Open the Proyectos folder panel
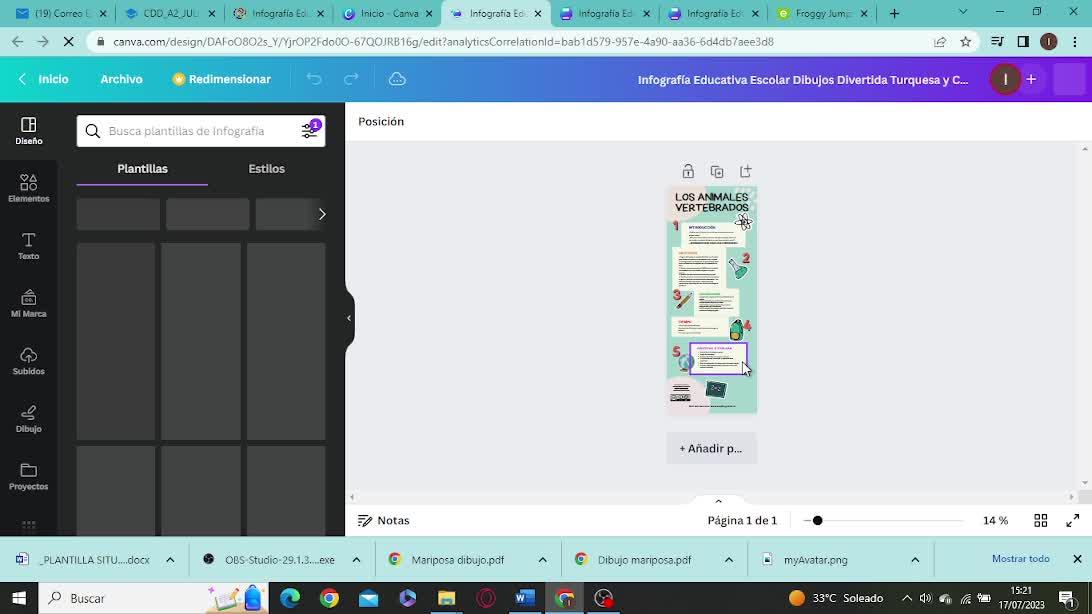 (29, 478)
